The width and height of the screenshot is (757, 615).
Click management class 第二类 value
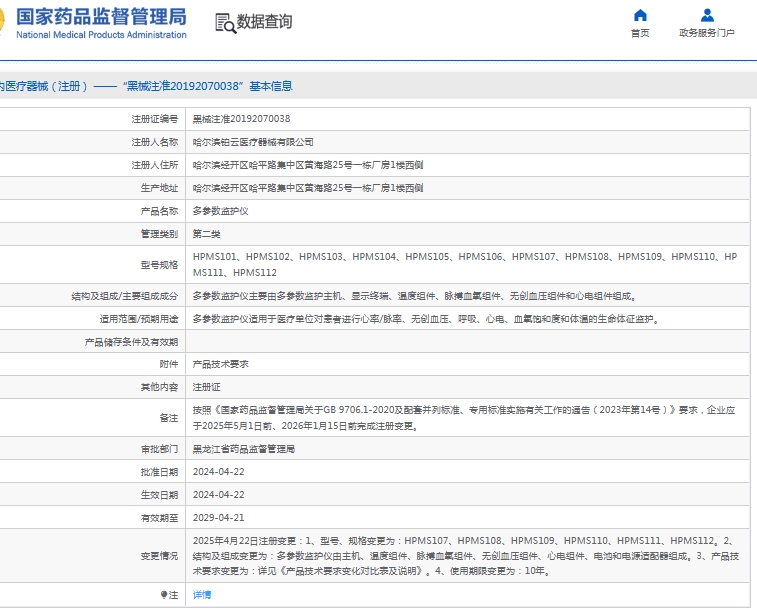(x=207, y=234)
